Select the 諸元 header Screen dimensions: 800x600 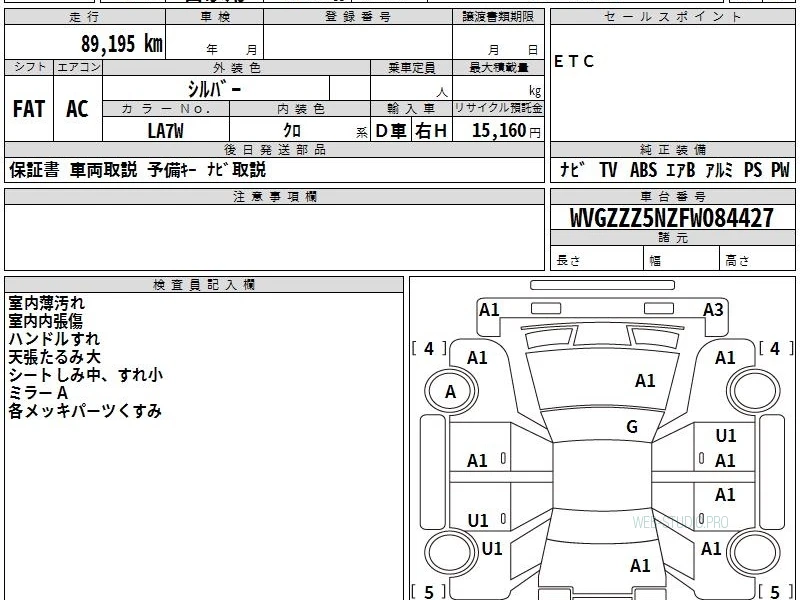[x=672, y=237]
